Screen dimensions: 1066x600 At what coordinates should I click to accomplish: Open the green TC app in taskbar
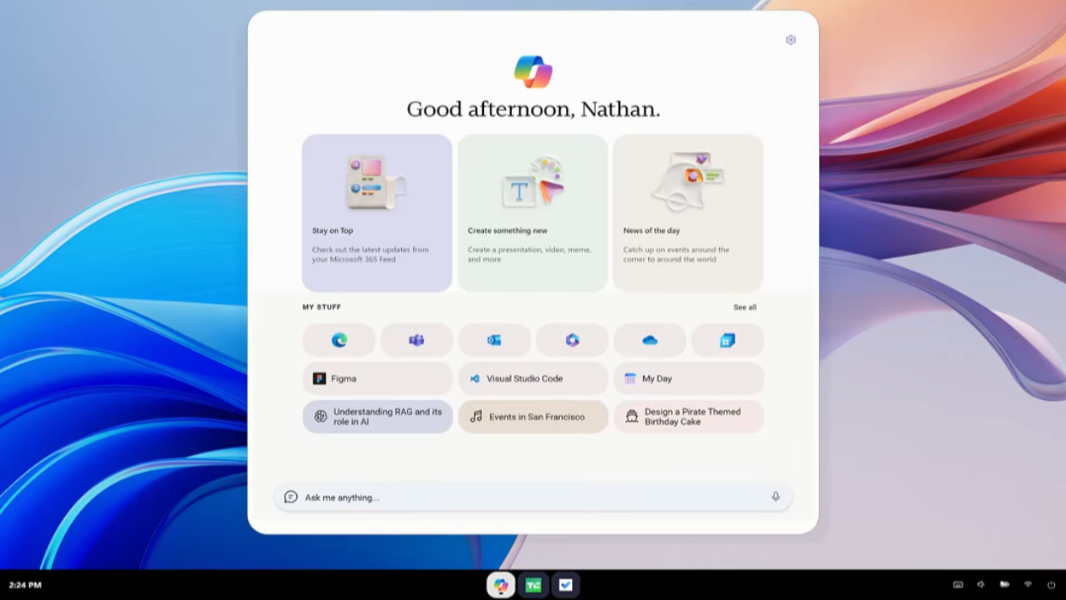534,585
